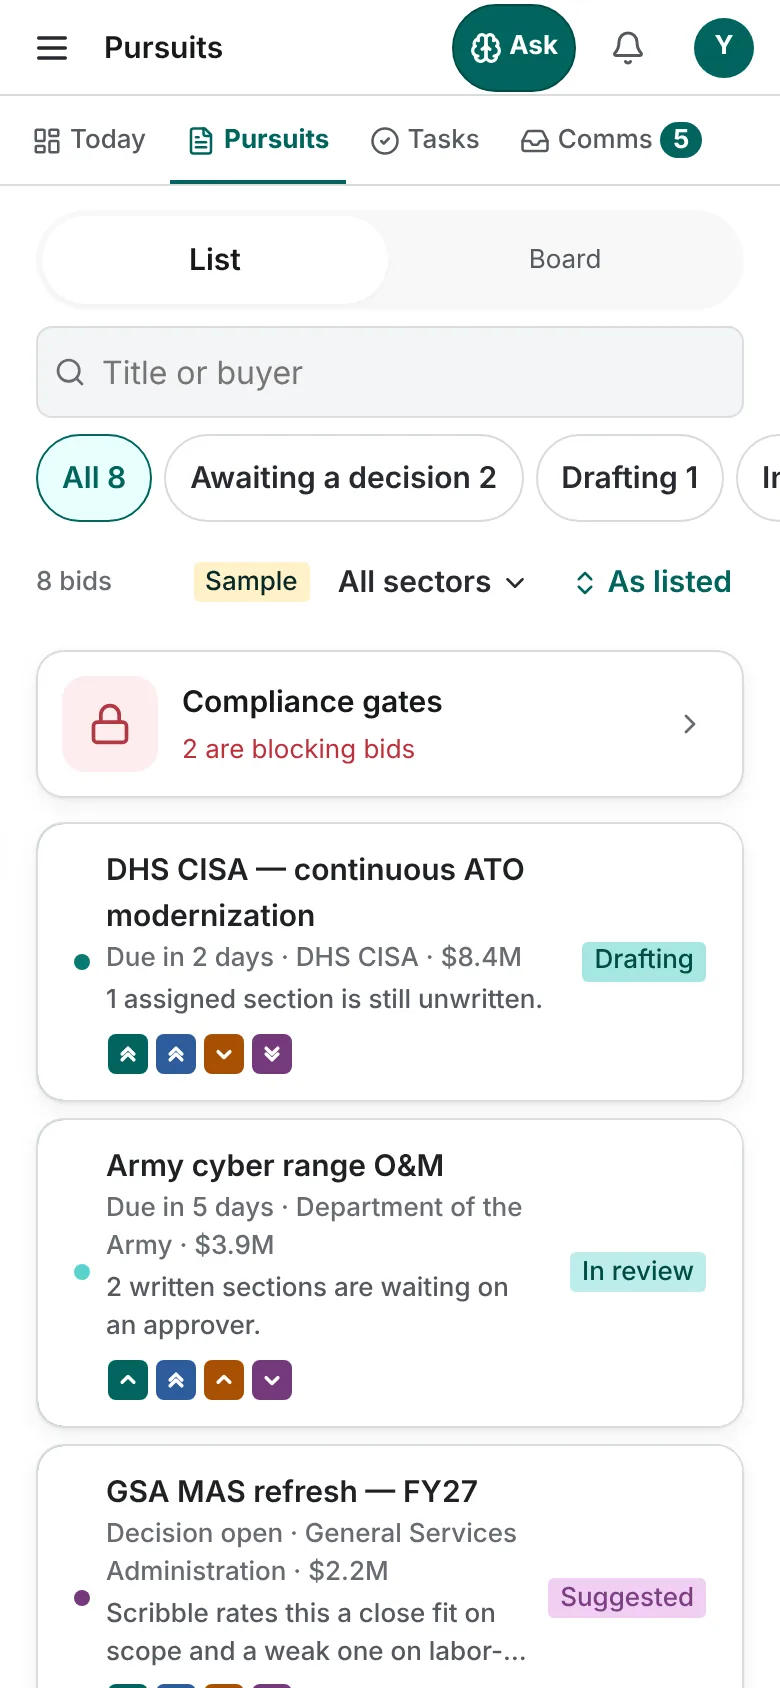Focus the Title or buyer search field
The height and width of the screenshot is (1688, 780).
(x=390, y=372)
